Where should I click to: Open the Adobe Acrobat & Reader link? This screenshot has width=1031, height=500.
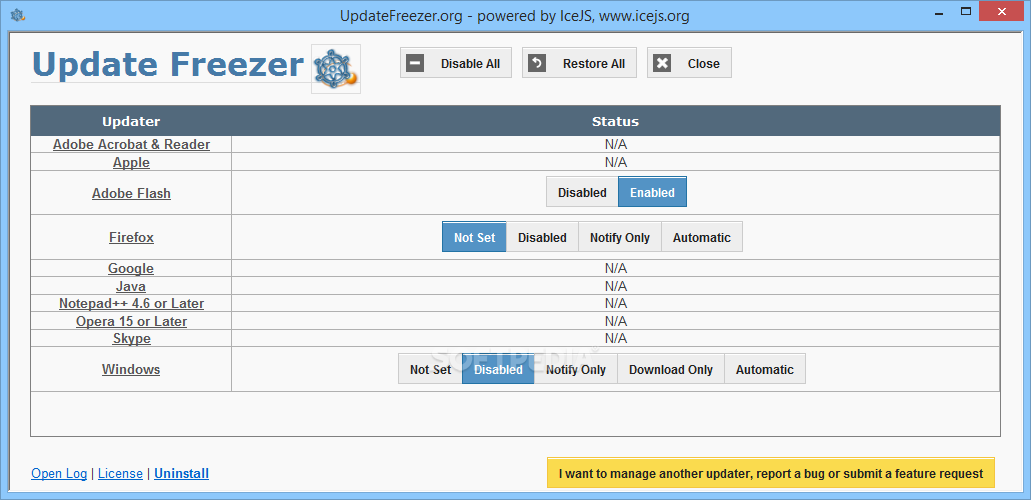coord(132,145)
